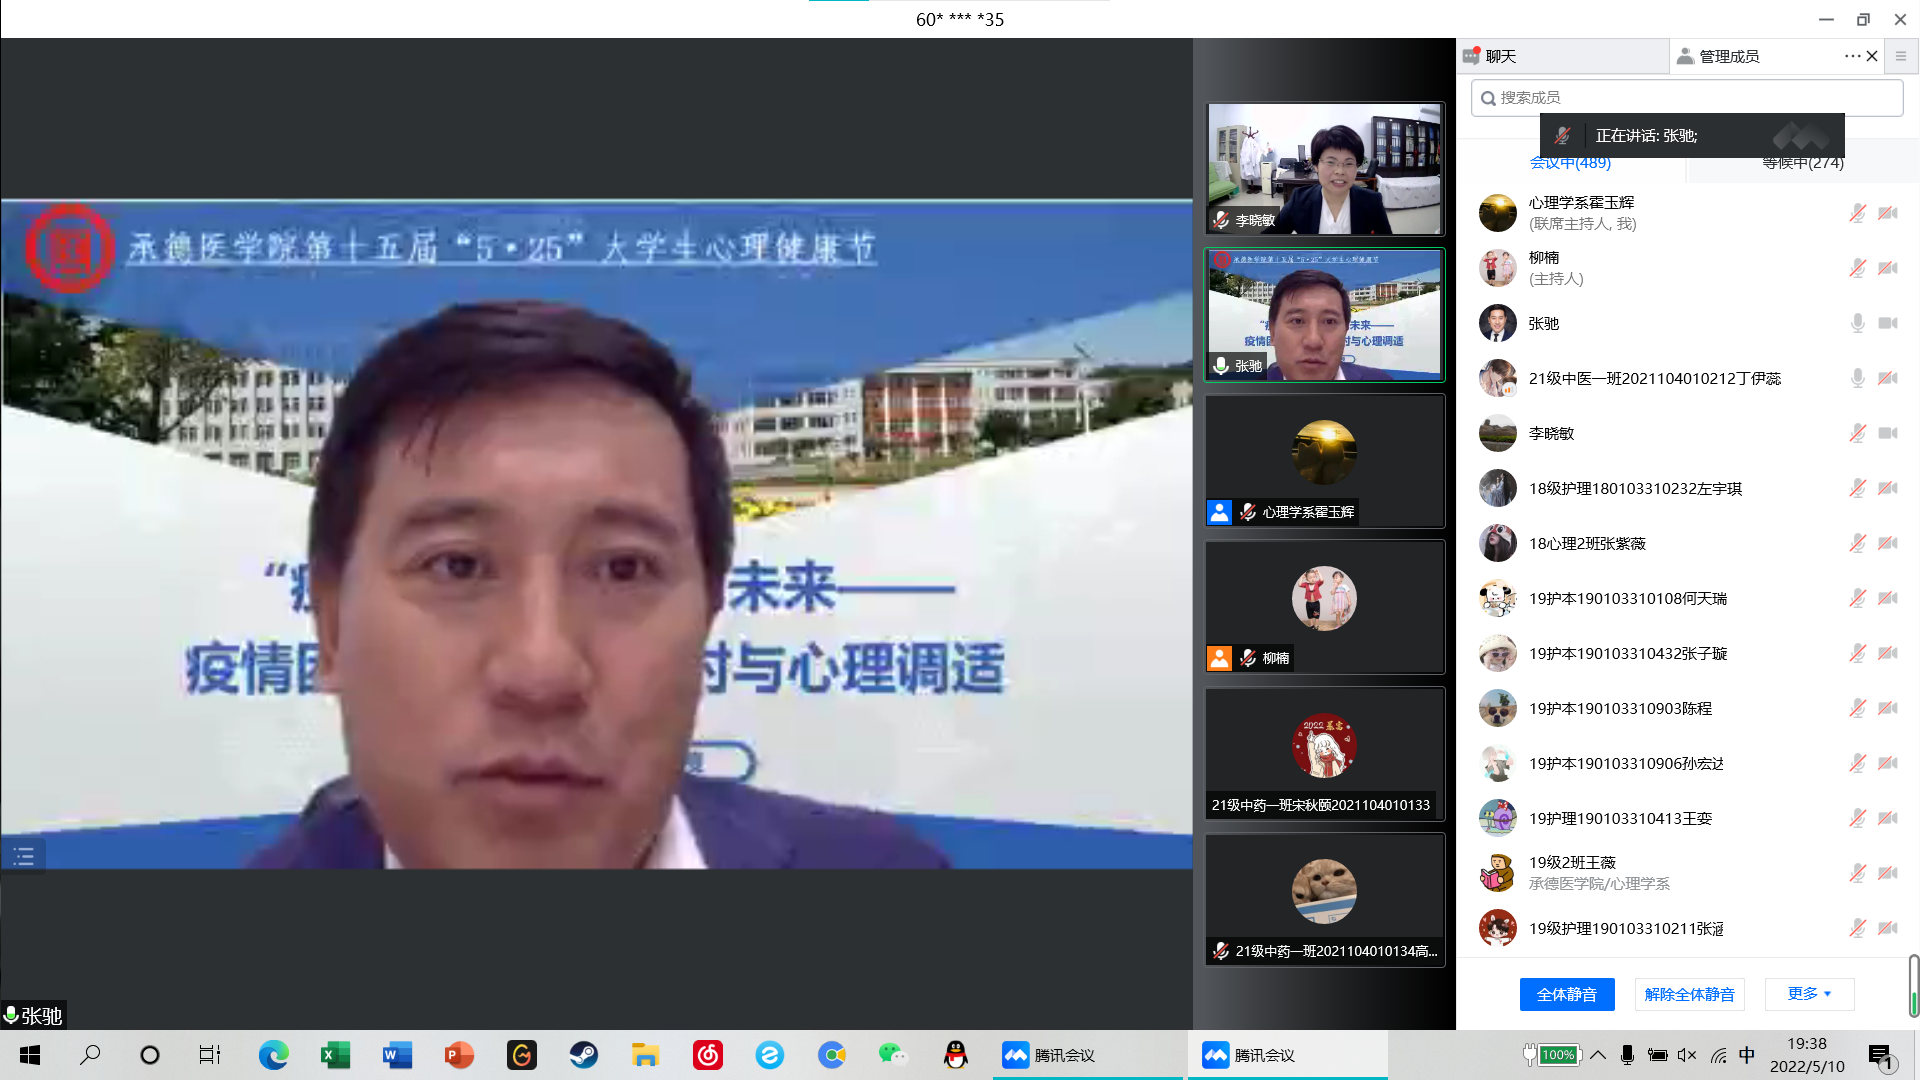The image size is (1920, 1080).
Task: Open the 聊天 chat tab
Action: (x=1500, y=56)
